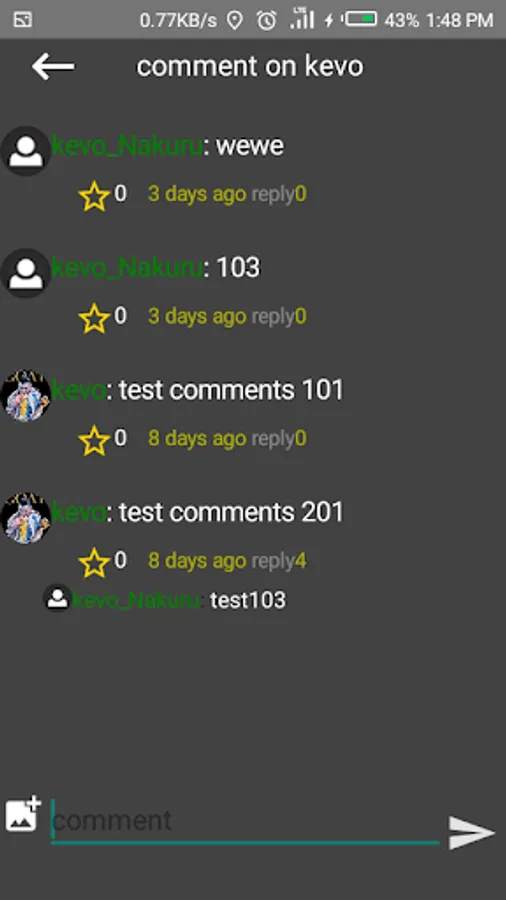The image size is (506, 900).
Task: Focus the comment text field
Action: [245, 821]
